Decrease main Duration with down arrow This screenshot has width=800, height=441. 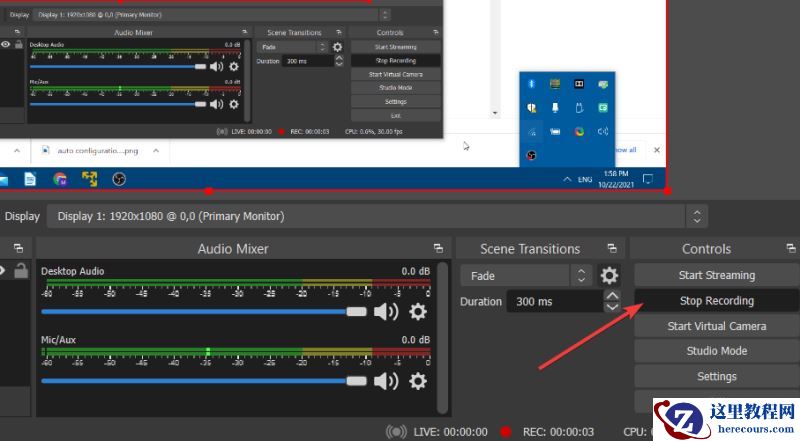(x=612, y=307)
